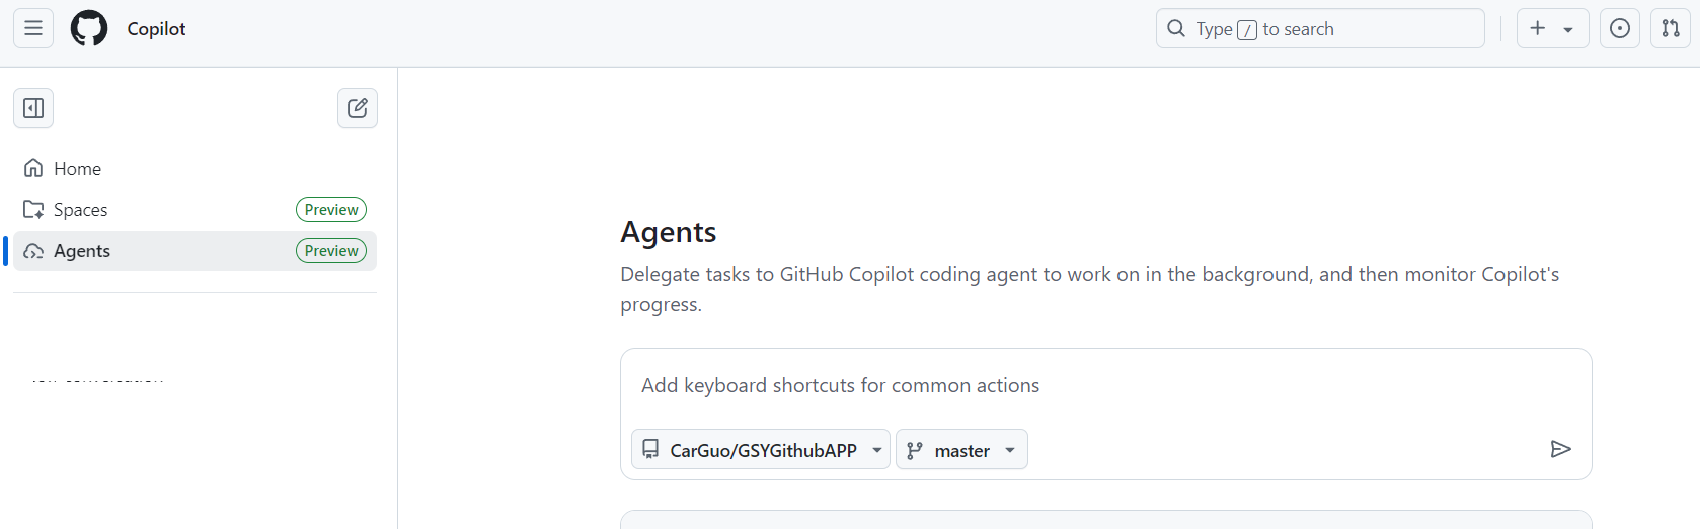Click the GitHub Octocat logo
The height and width of the screenshot is (529, 1700).
(89, 28)
